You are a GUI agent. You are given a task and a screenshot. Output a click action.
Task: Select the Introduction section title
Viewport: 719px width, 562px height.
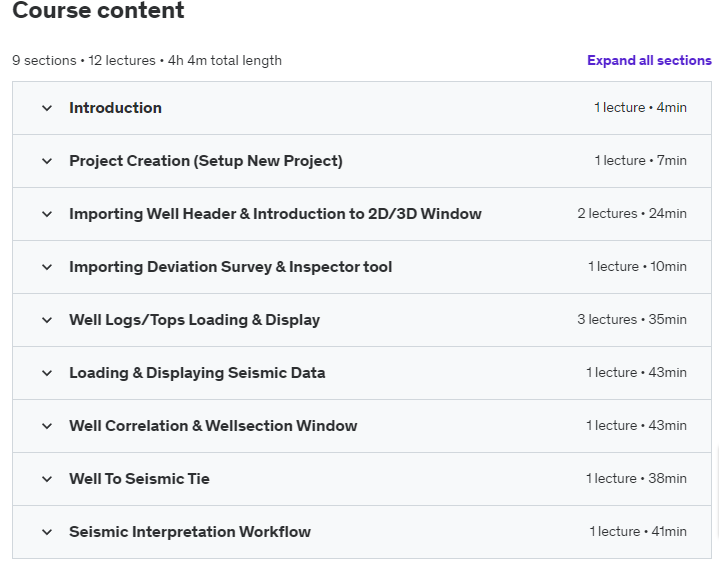115,108
